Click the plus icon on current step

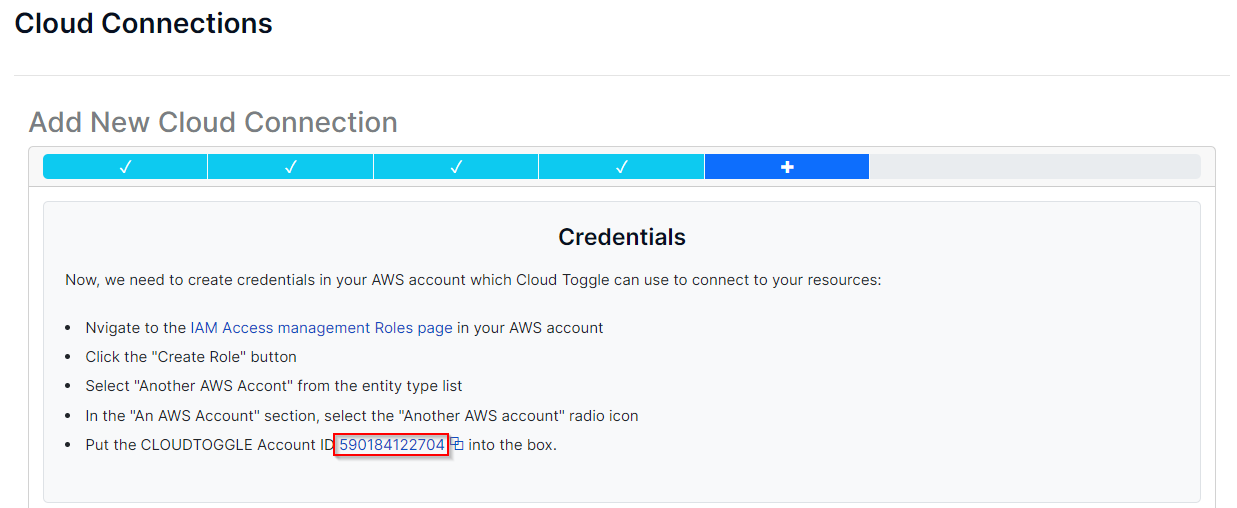(x=787, y=167)
